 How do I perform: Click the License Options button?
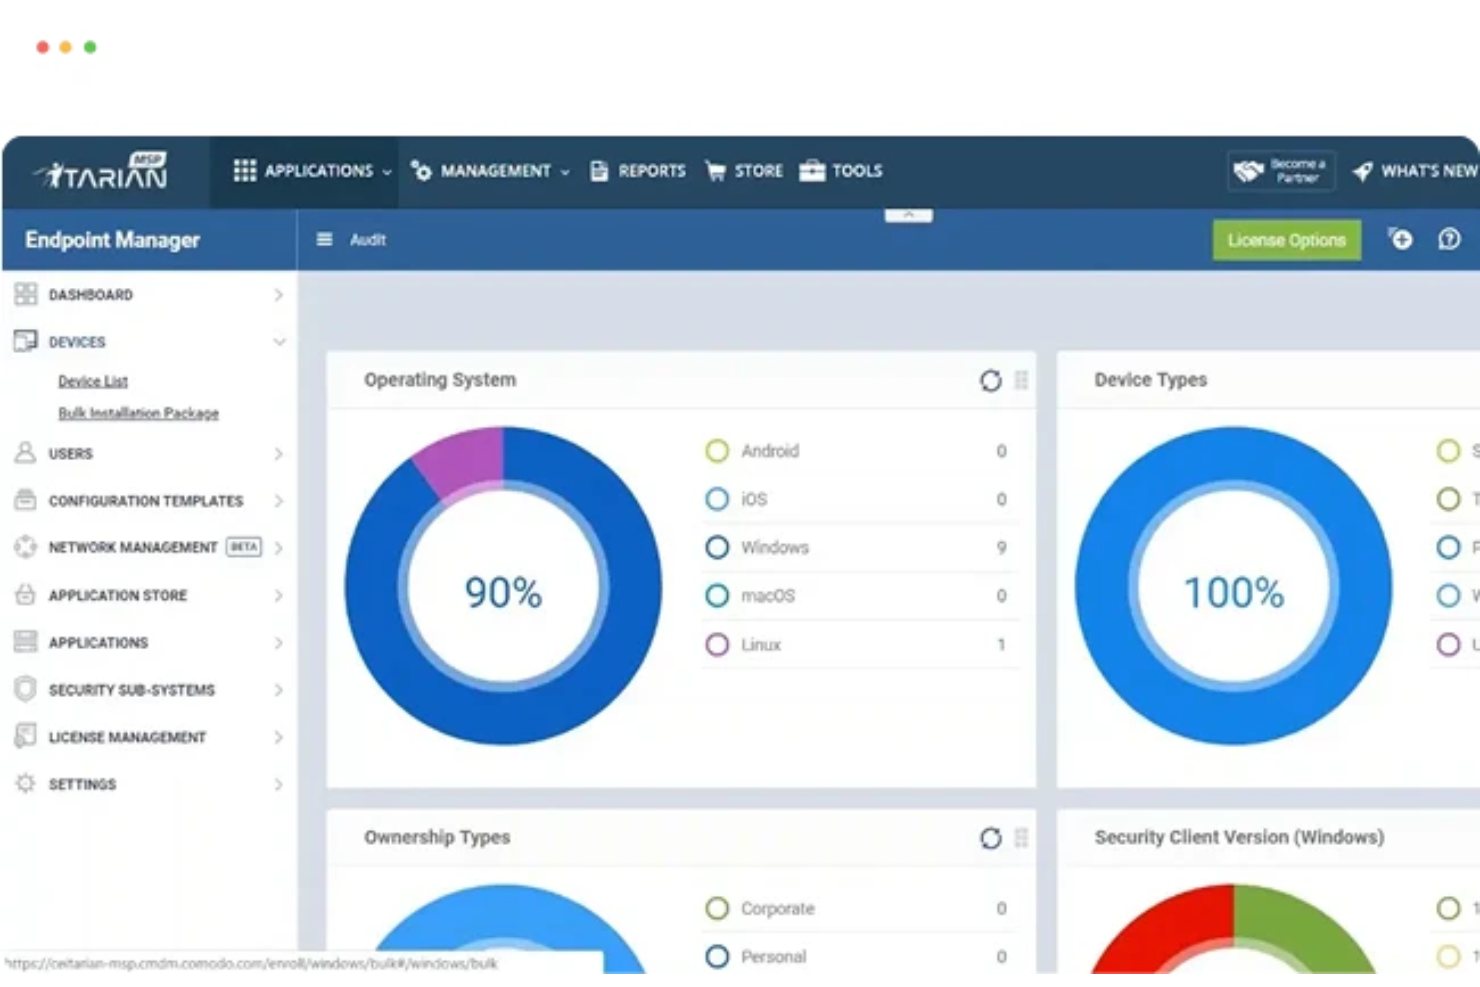pyautogui.click(x=1286, y=239)
